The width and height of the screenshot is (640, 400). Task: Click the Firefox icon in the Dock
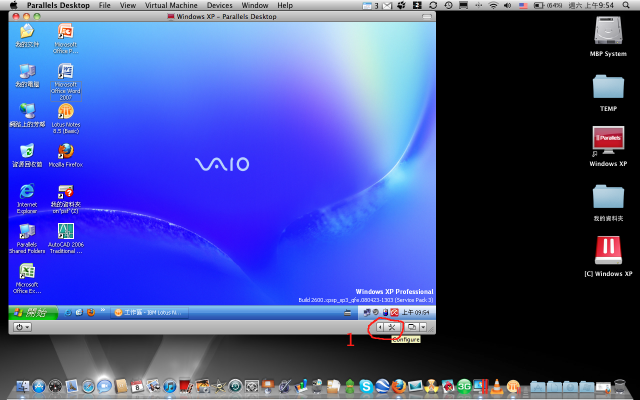coord(399,386)
